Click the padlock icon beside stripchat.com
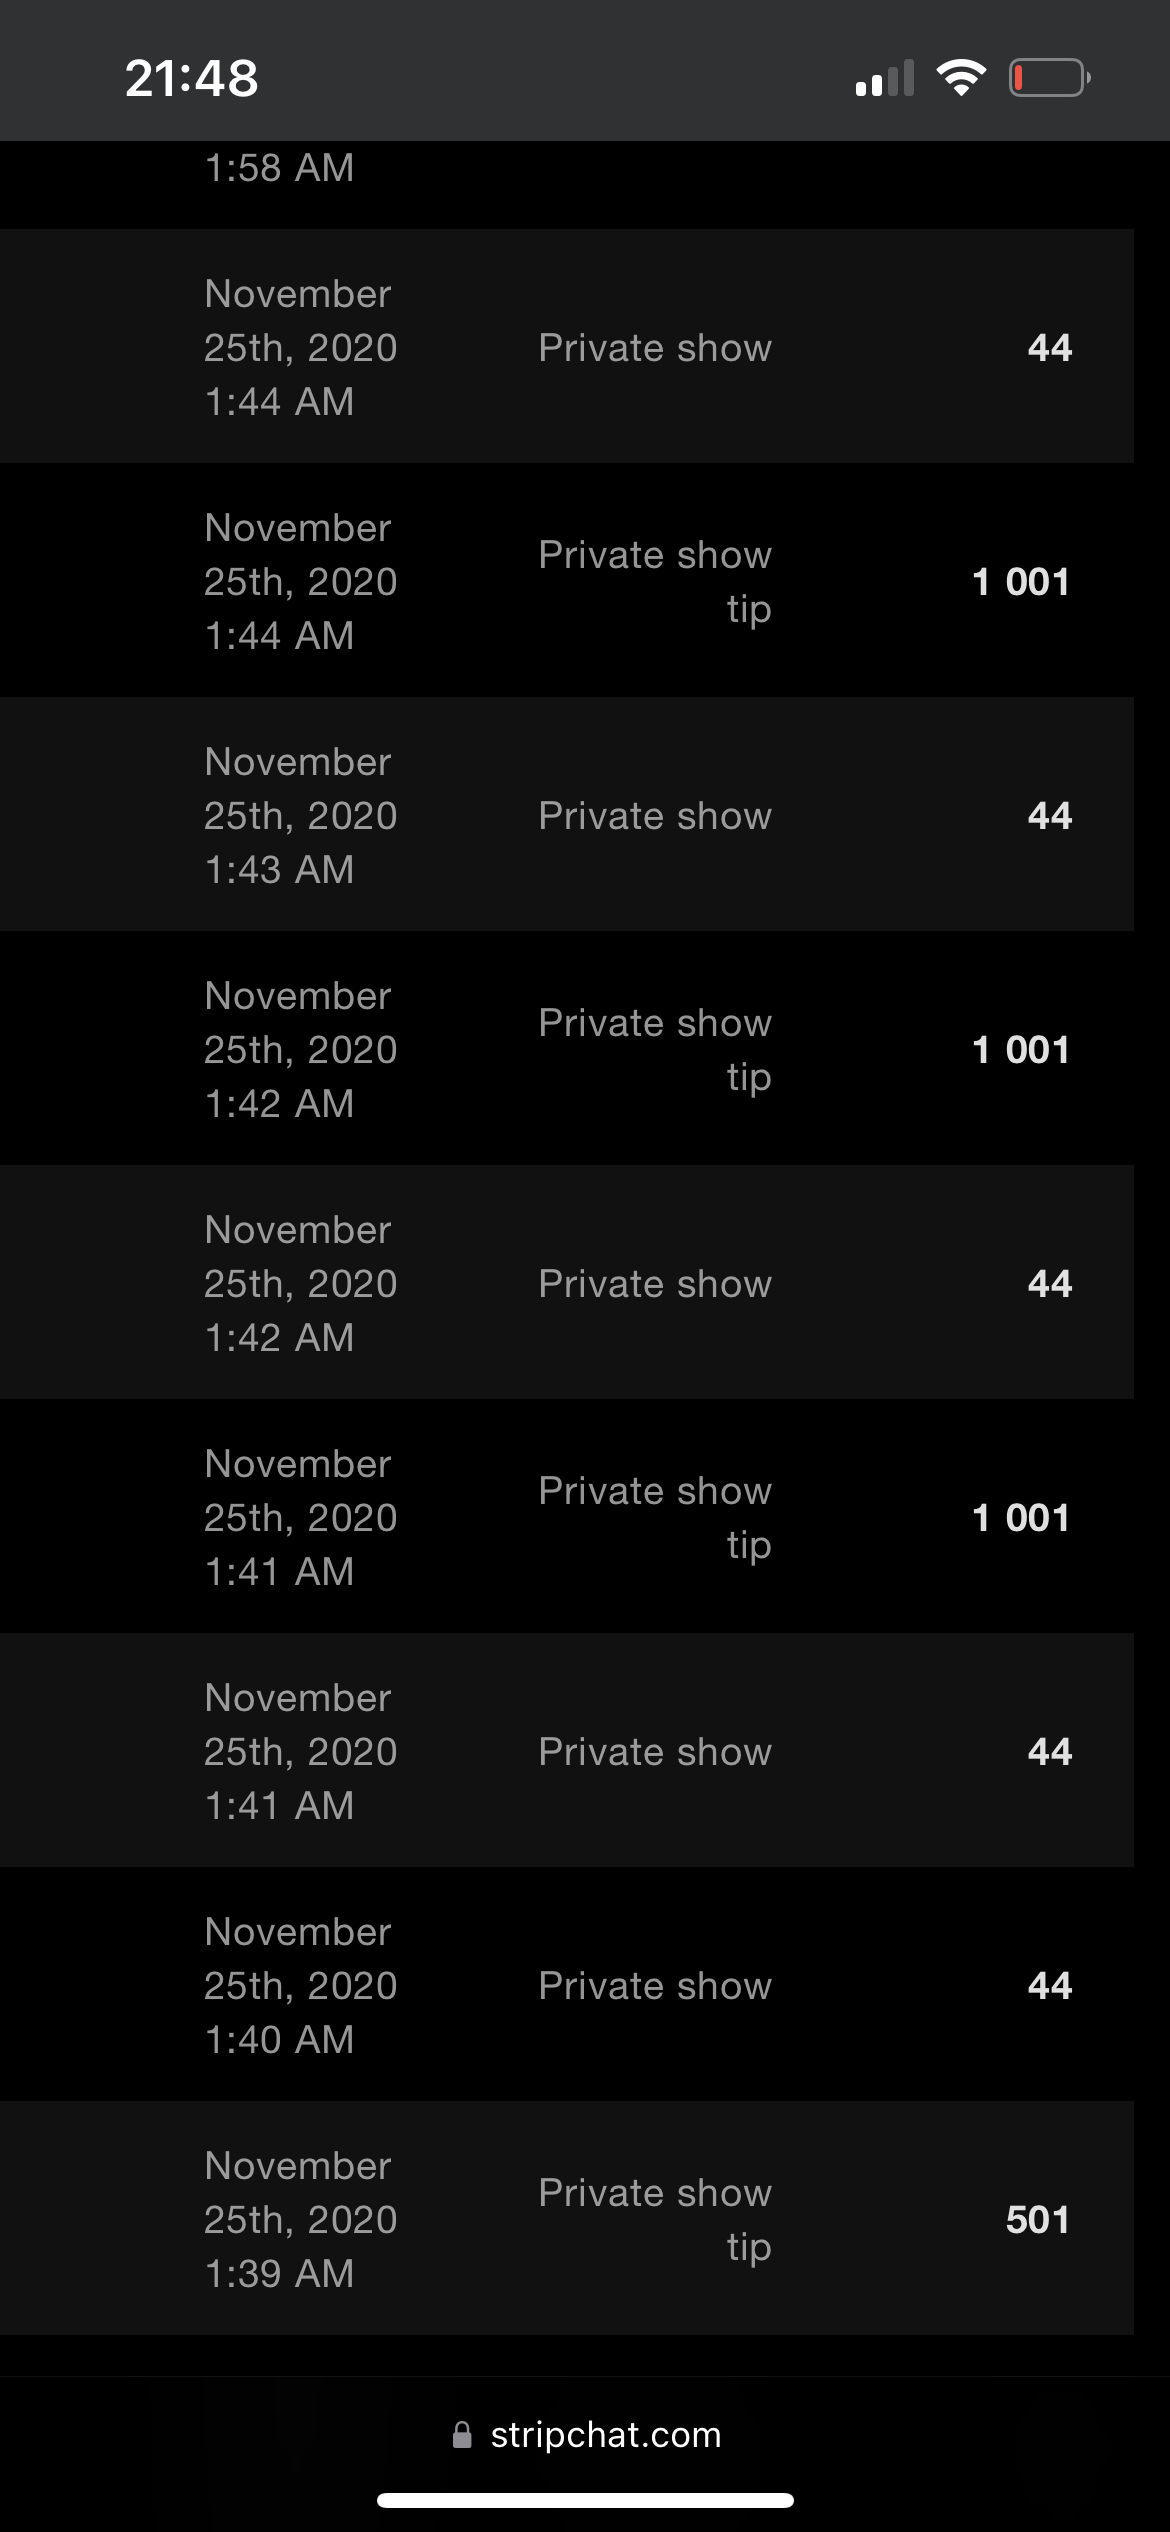Screen dimensions: 1170x2532 coord(462,2435)
